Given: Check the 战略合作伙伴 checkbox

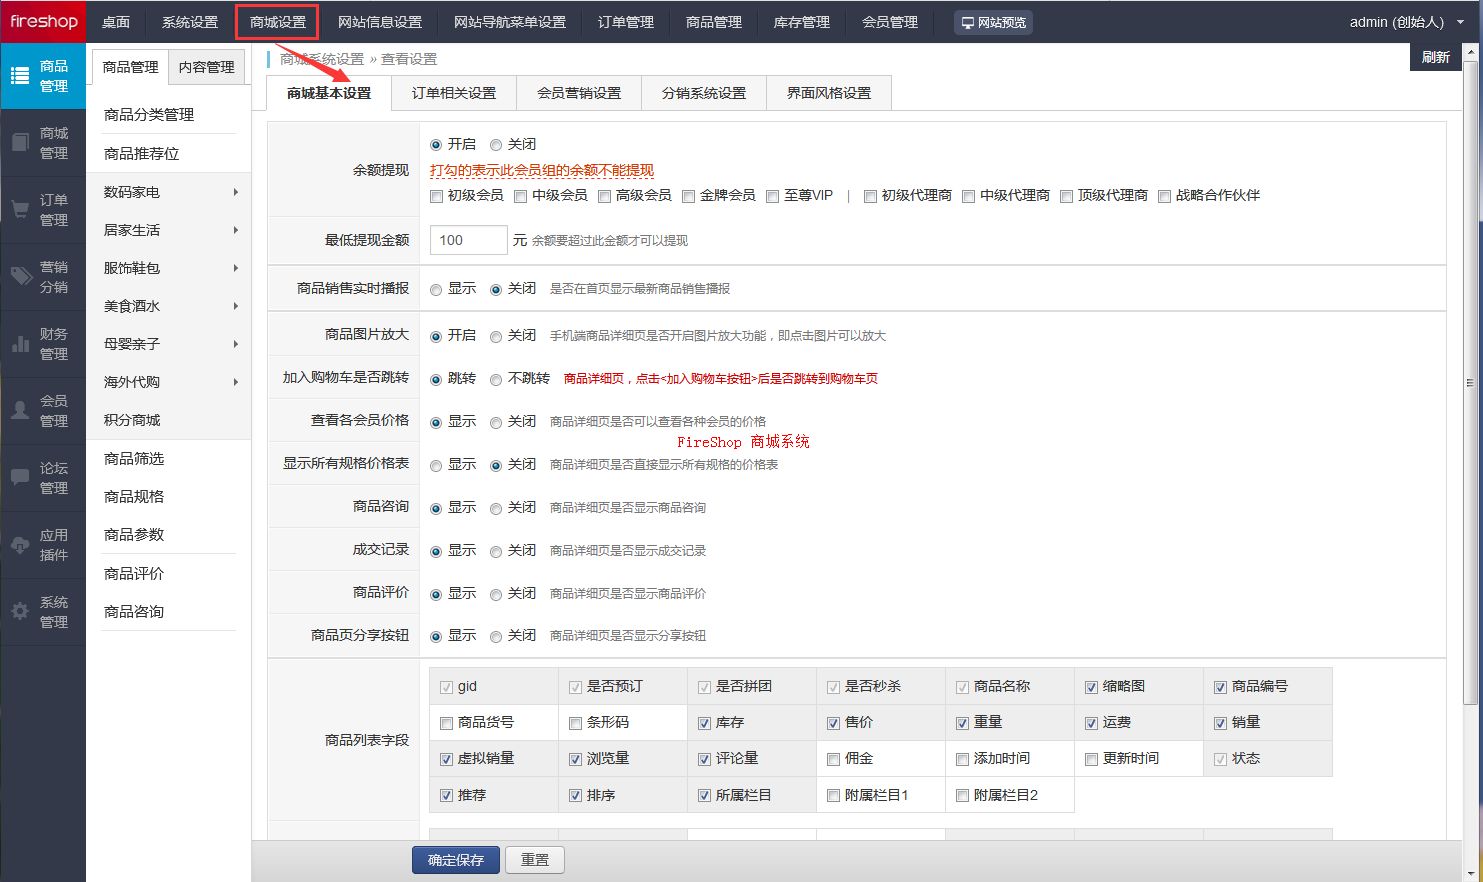Looking at the screenshot, I should [1164, 196].
